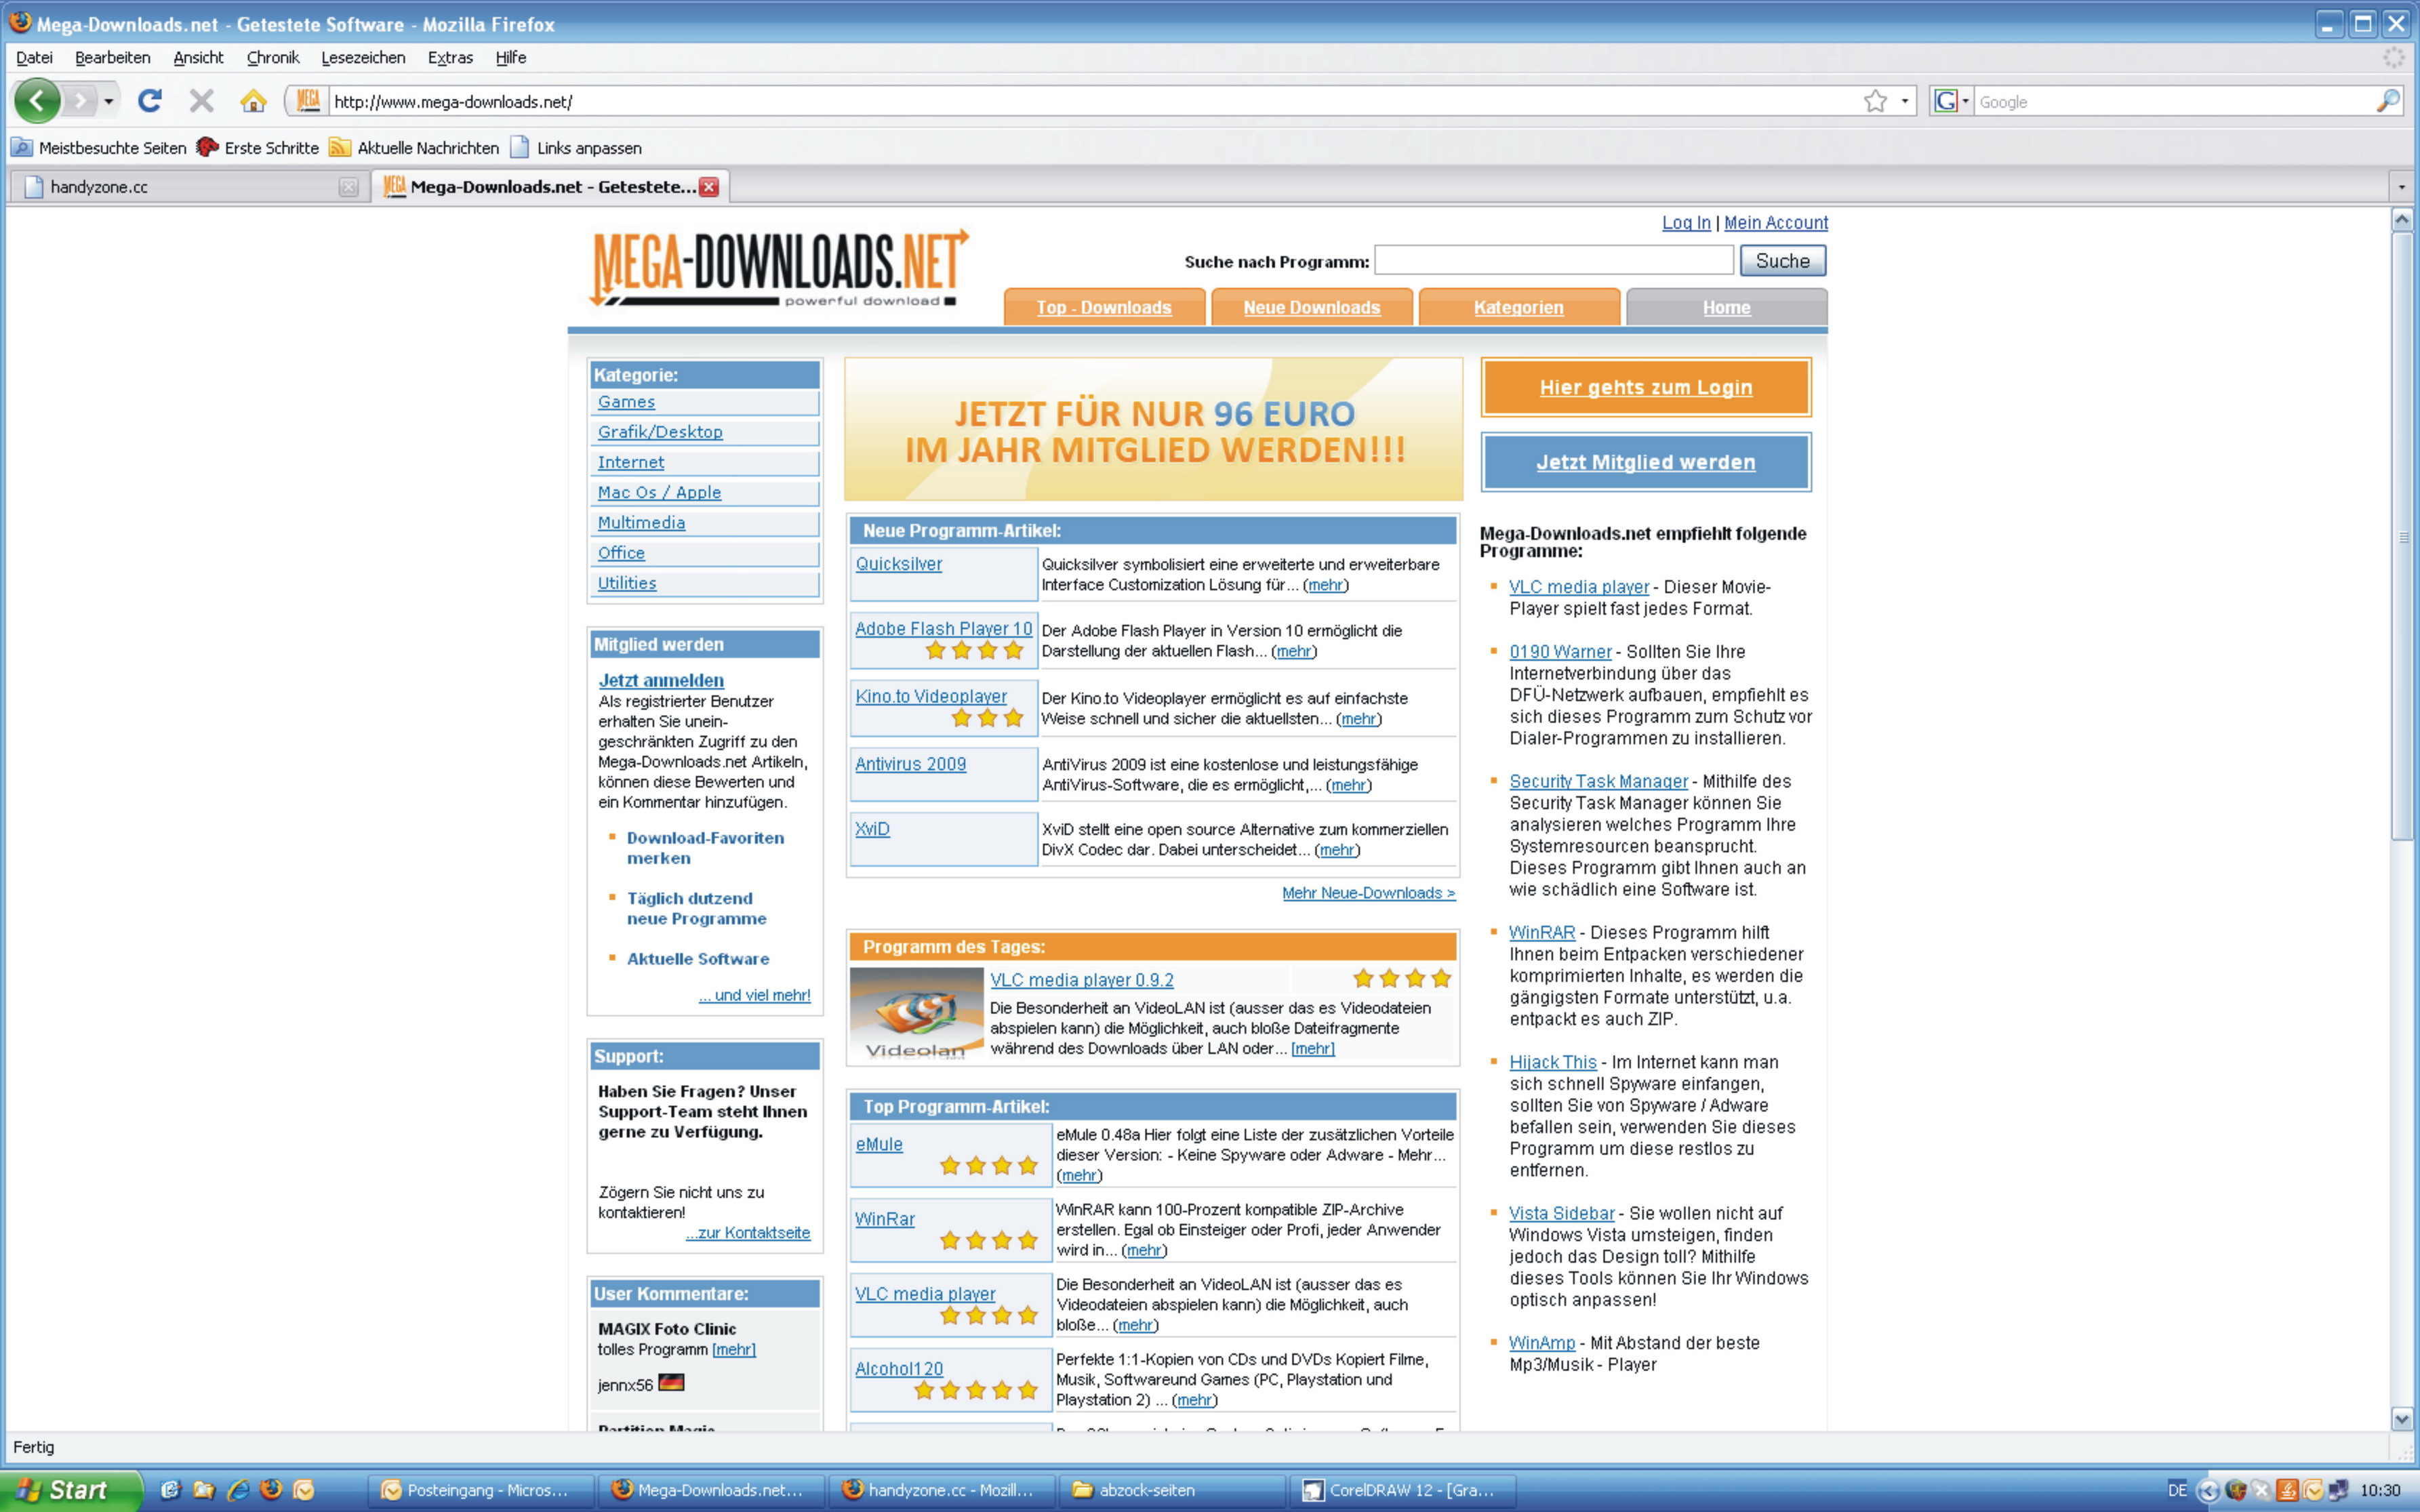
Task: Open the history dropdown next to Forward
Action: pyautogui.click(x=108, y=102)
